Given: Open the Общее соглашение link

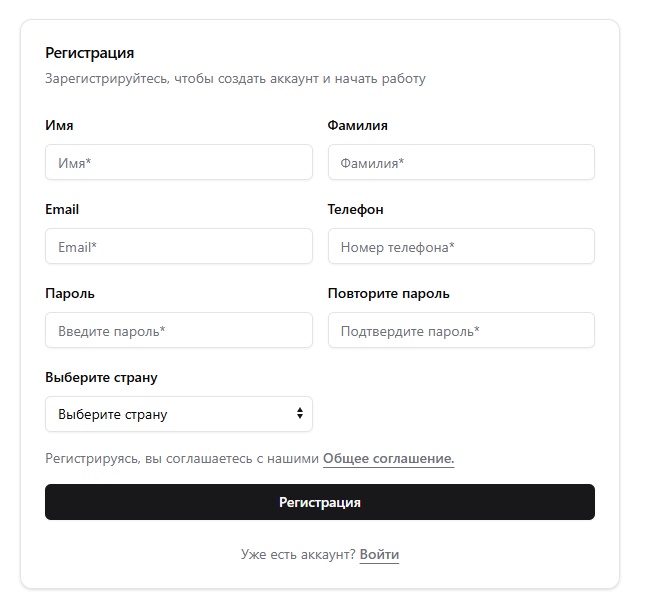Looking at the screenshot, I should pos(388,459).
